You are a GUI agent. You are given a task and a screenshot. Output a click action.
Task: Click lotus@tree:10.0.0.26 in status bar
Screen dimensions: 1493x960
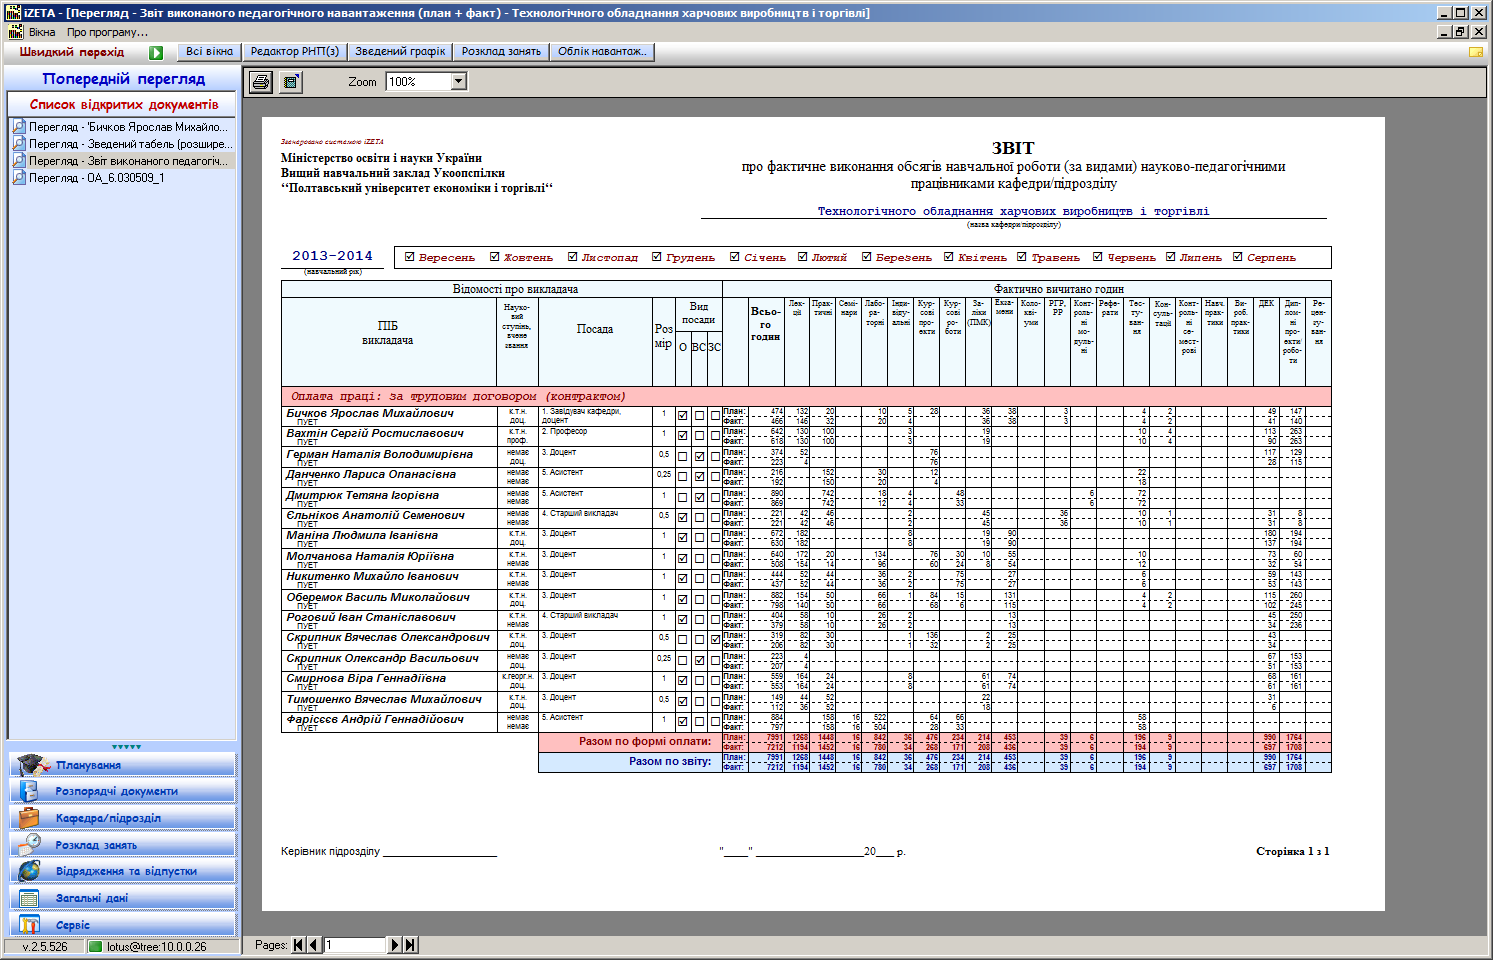157,946
